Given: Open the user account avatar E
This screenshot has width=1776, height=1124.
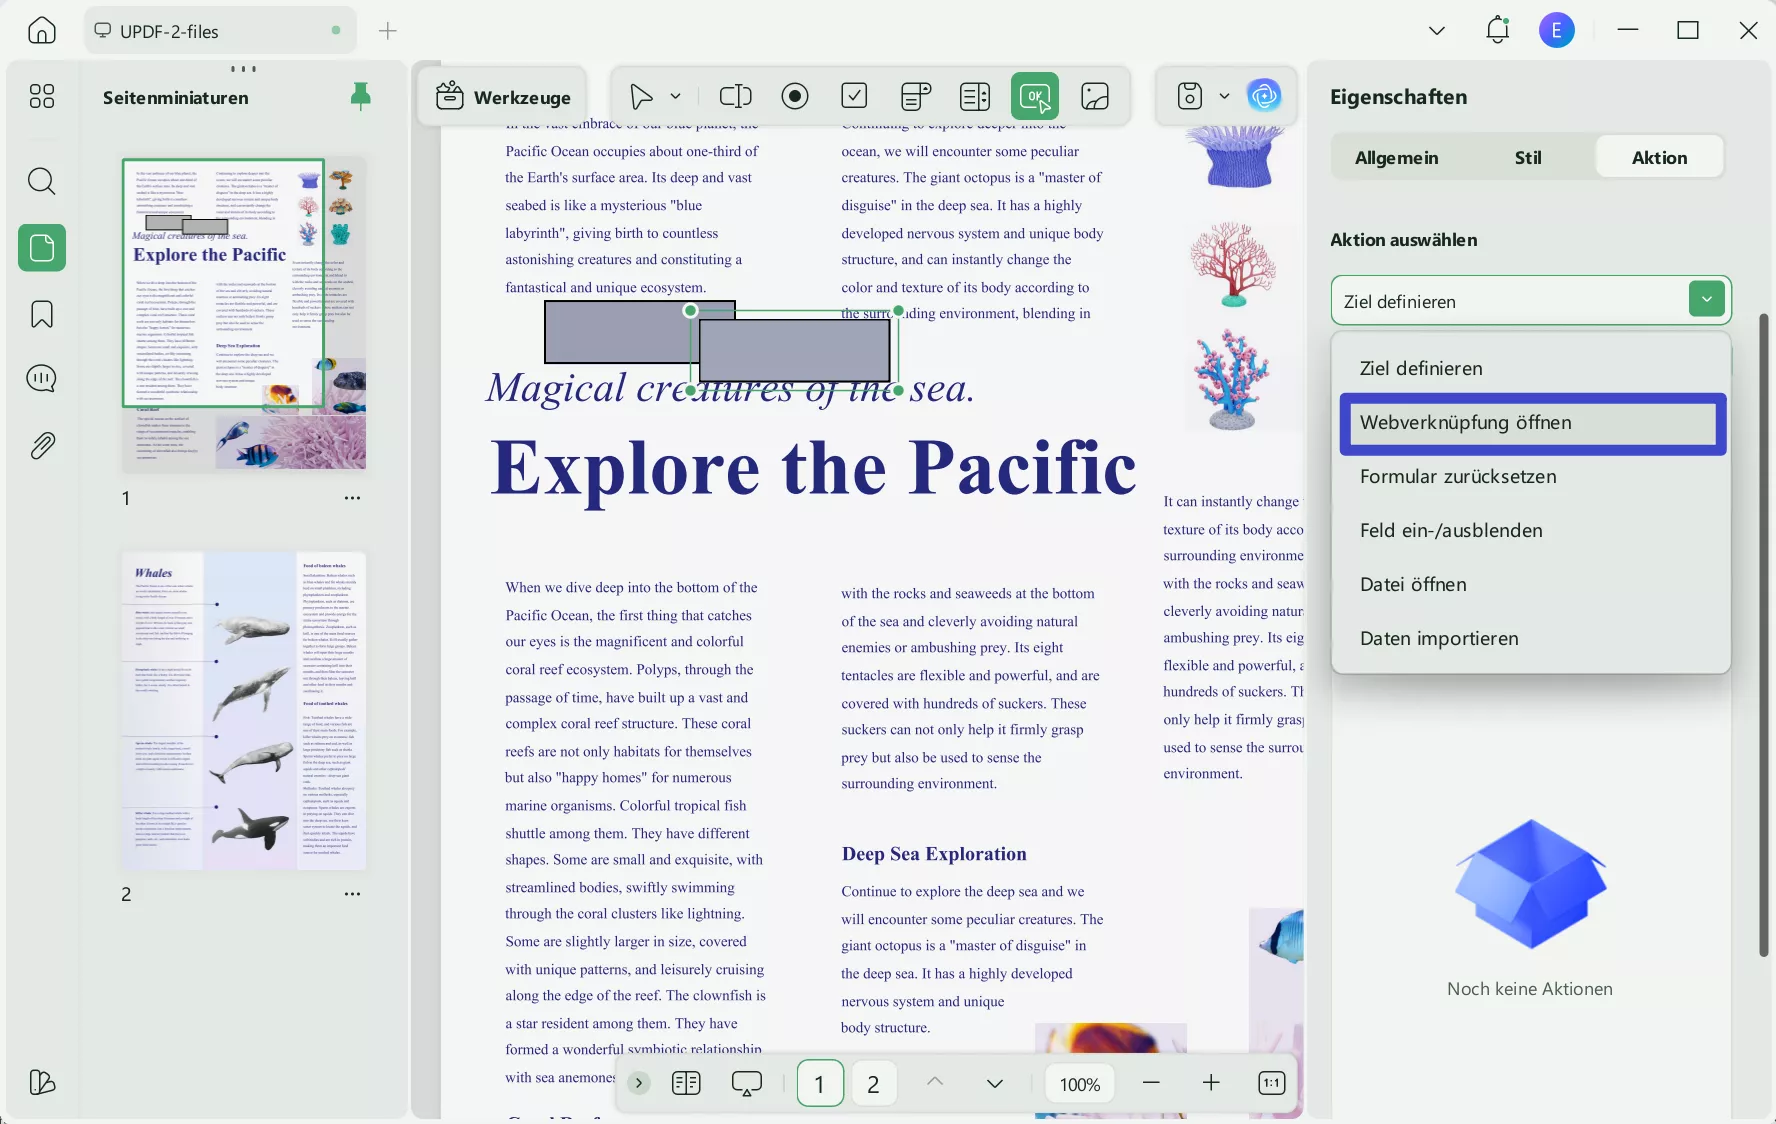Looking at the screenshot, I should click(1556, 30).
